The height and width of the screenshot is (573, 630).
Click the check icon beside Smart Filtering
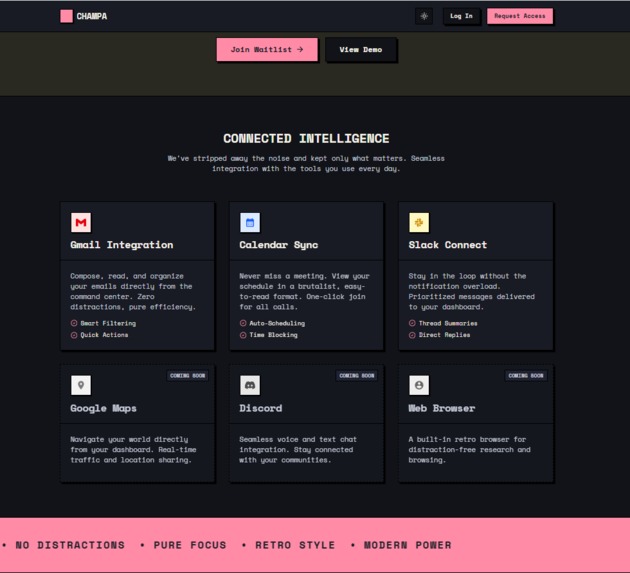click(74, 323)
